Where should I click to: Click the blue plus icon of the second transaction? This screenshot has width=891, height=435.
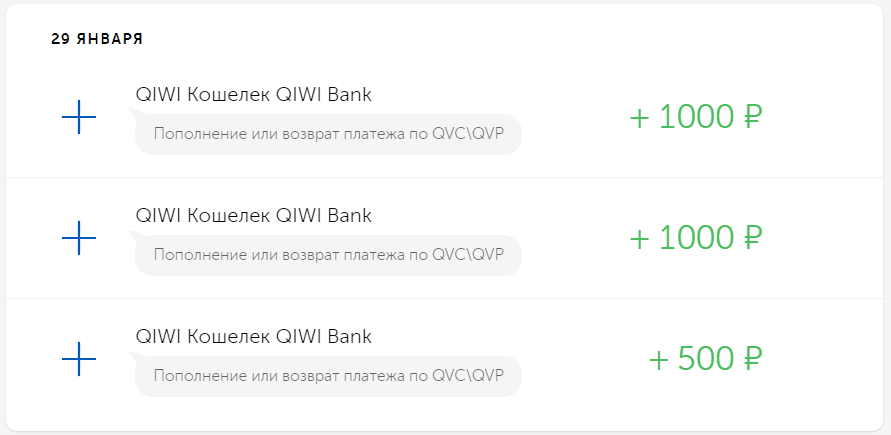tap(79, 238)
